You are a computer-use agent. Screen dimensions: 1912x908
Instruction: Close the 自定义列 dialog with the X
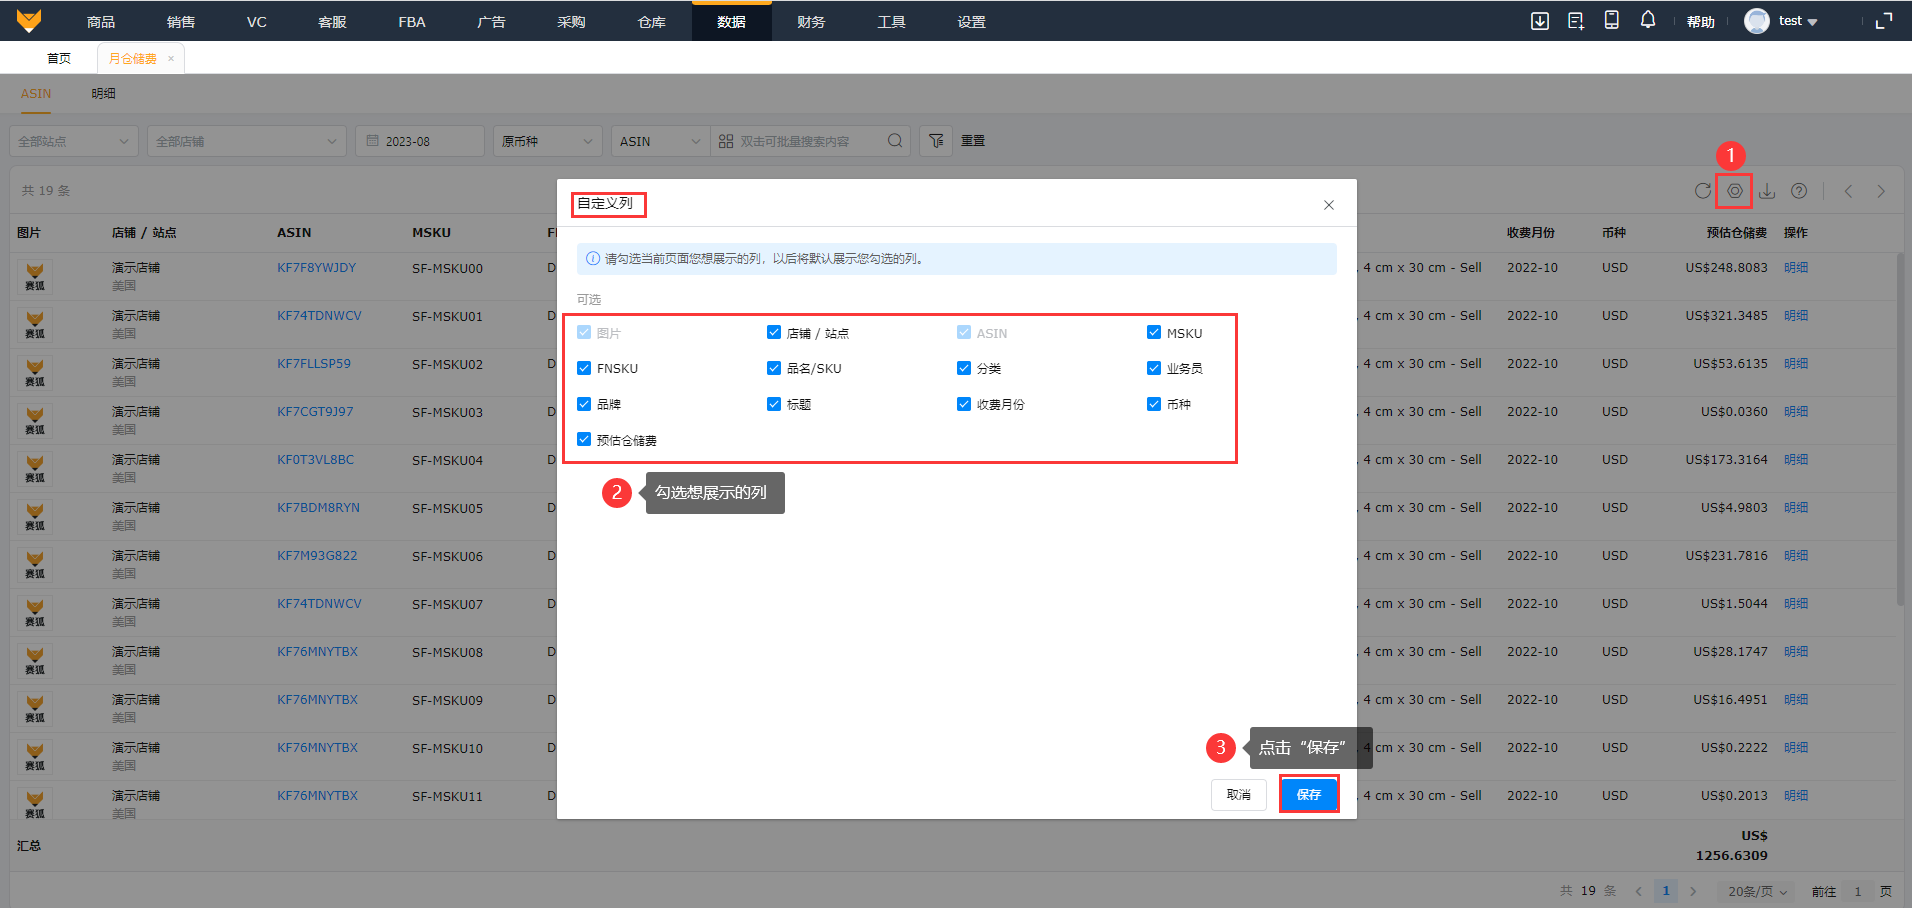click(x=1329, y=205)
